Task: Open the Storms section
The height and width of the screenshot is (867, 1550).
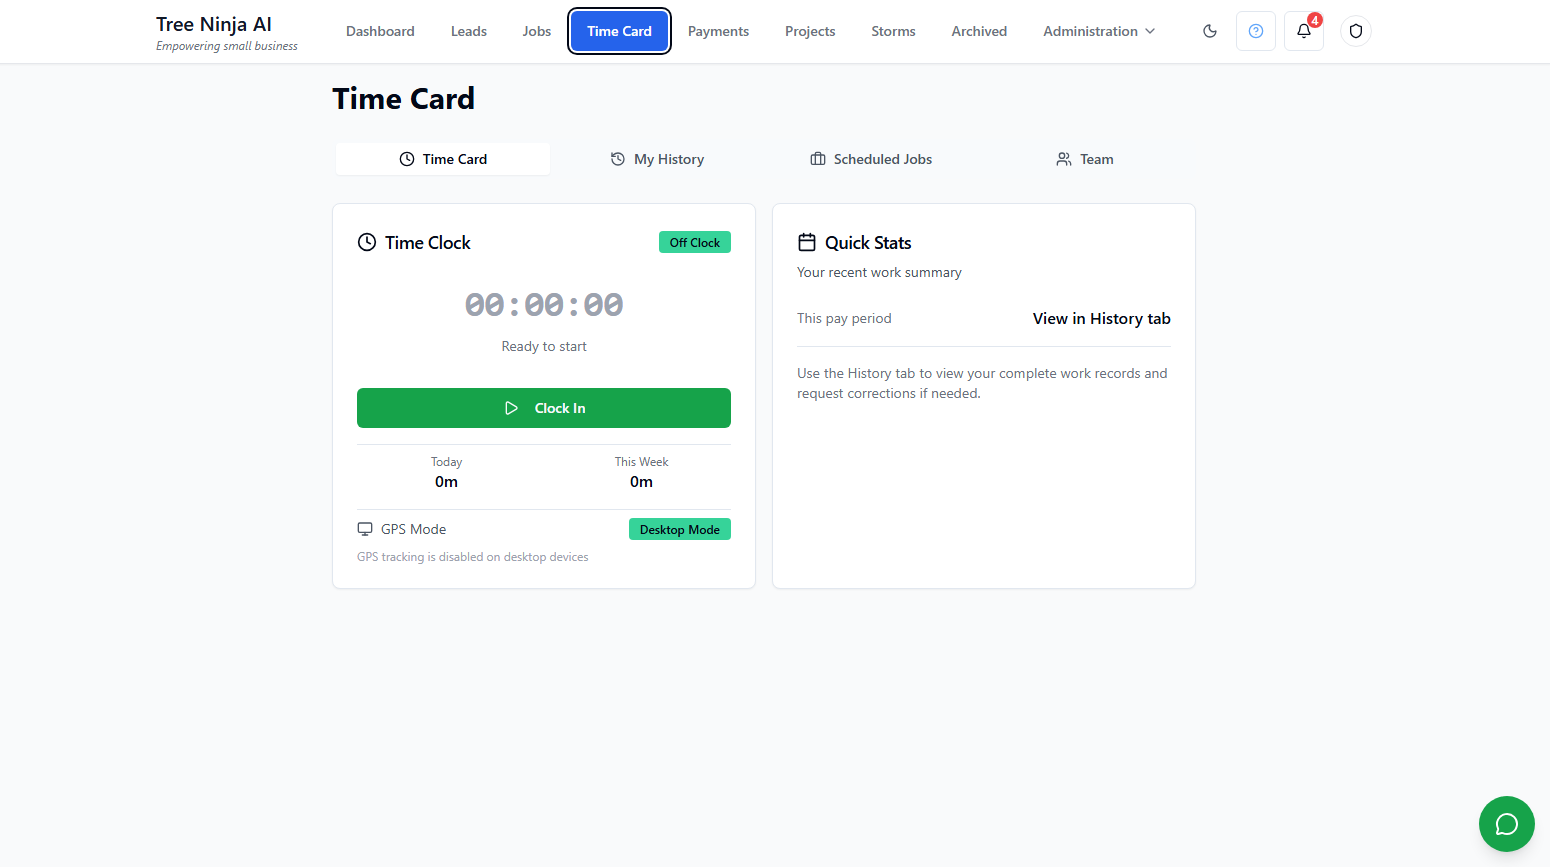Action: (x=893, y=31)
